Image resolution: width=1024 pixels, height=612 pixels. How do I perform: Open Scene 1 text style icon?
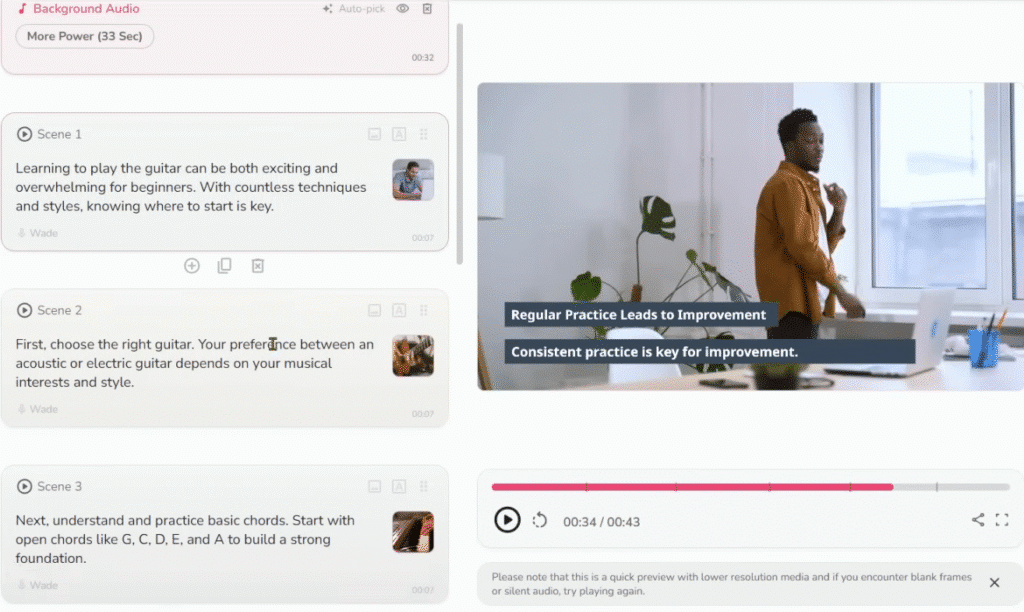click(399, 135)
